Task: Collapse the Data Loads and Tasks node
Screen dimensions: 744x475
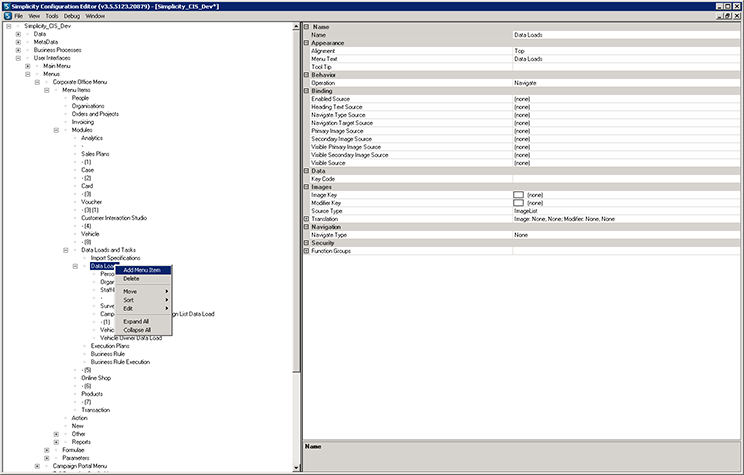Action: tap(65, 250)
